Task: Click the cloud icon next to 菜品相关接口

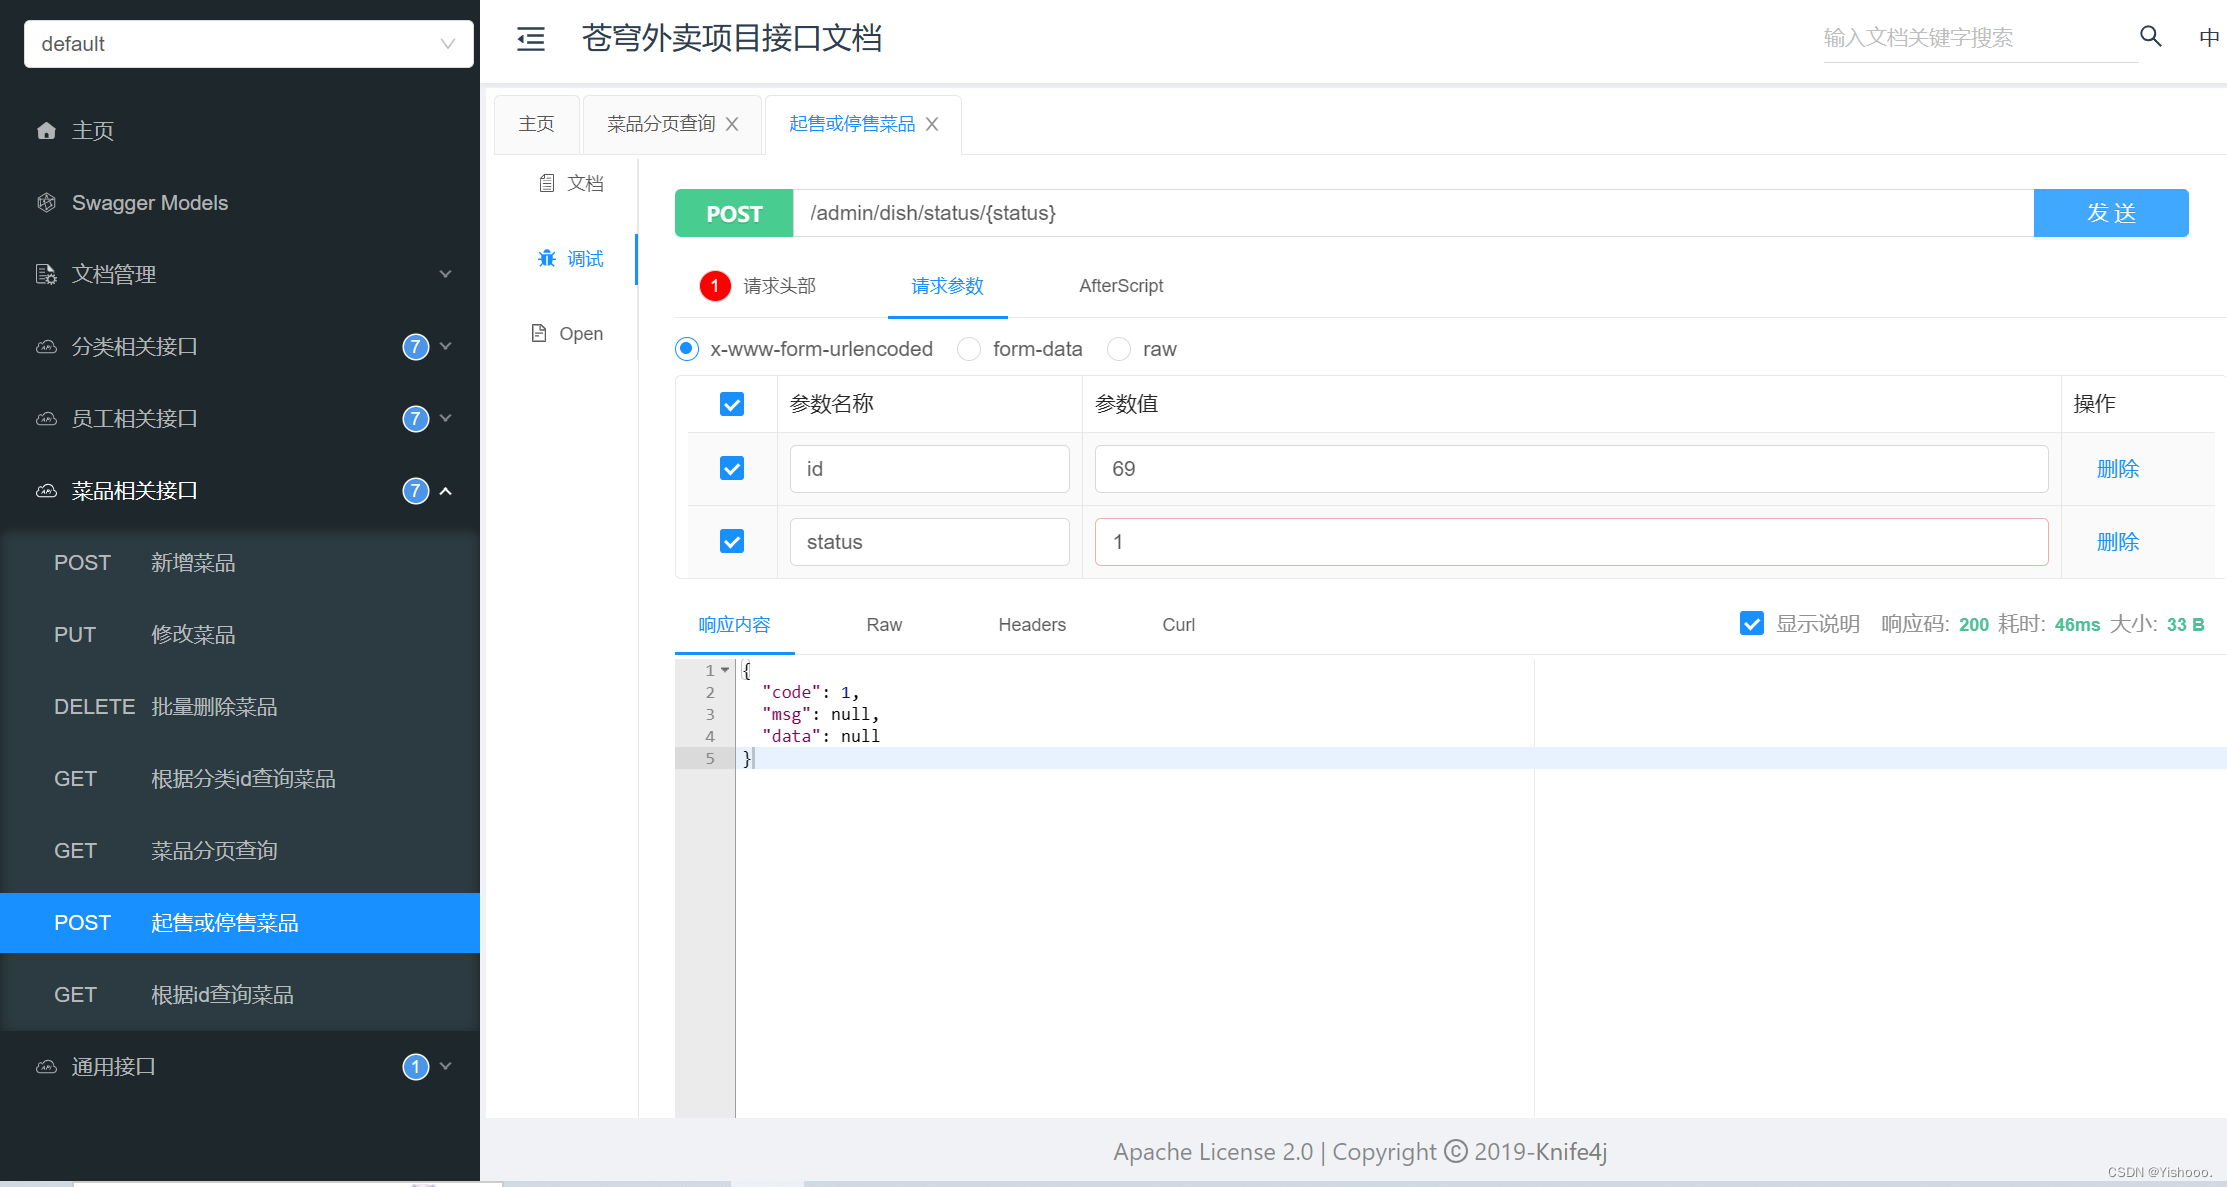Action: click(x=46, y=491)
